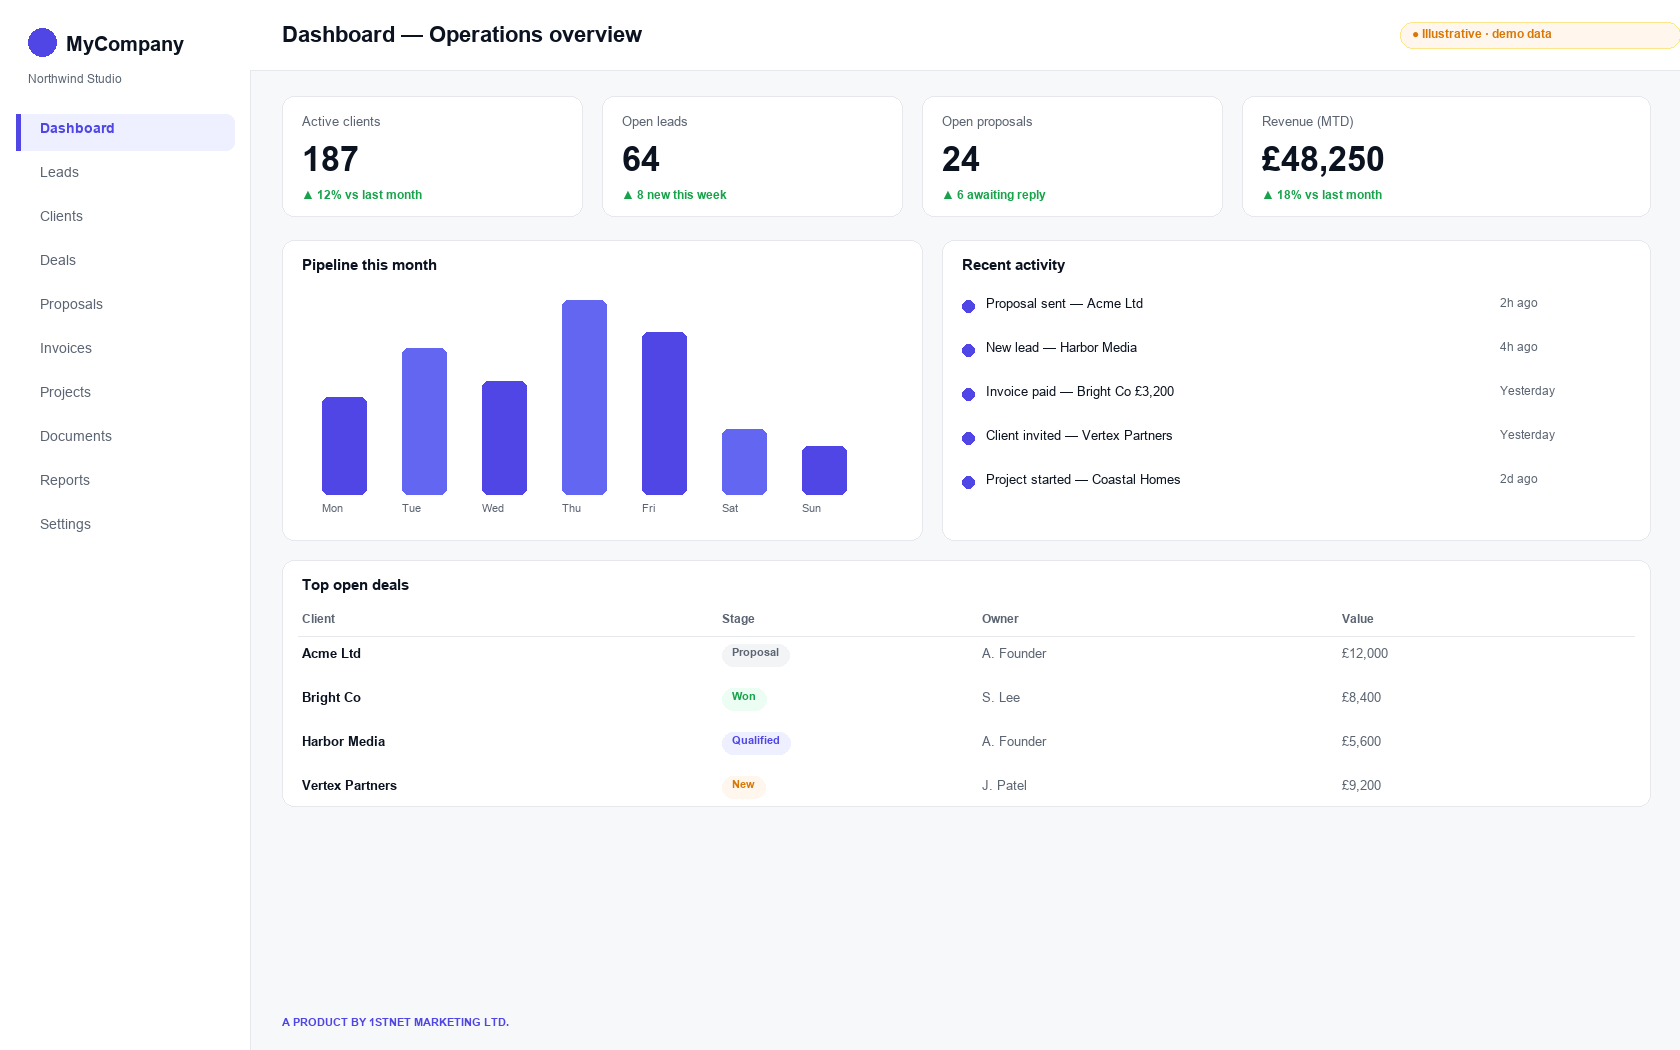Open Reports from the sidebar
1680x1050 pixels.
click(x=126, y=480)
